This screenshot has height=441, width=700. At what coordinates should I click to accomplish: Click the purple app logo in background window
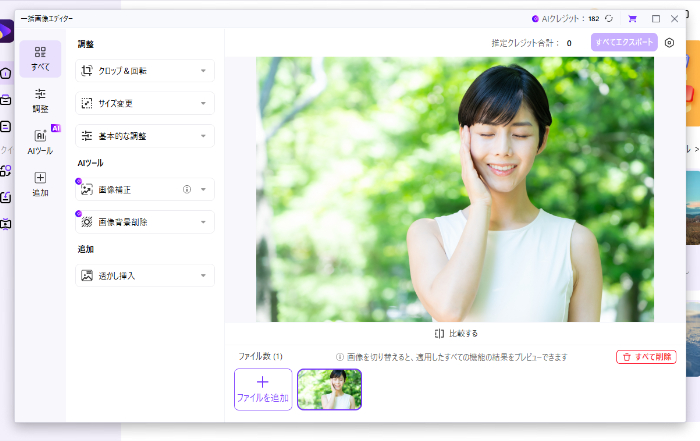click(x=6, y=31)
